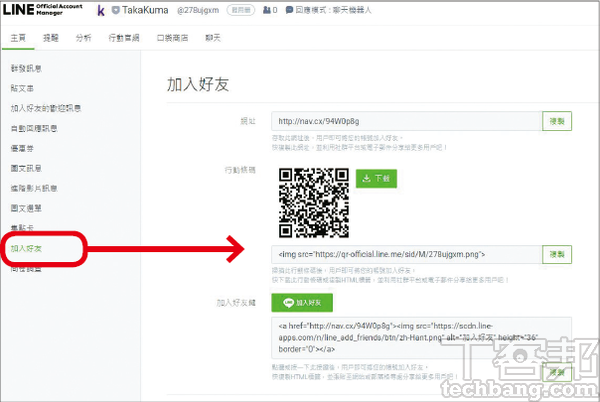600x402 pixels.
Task: Click the friends count people icon
Action: click(x=267, y=10)
